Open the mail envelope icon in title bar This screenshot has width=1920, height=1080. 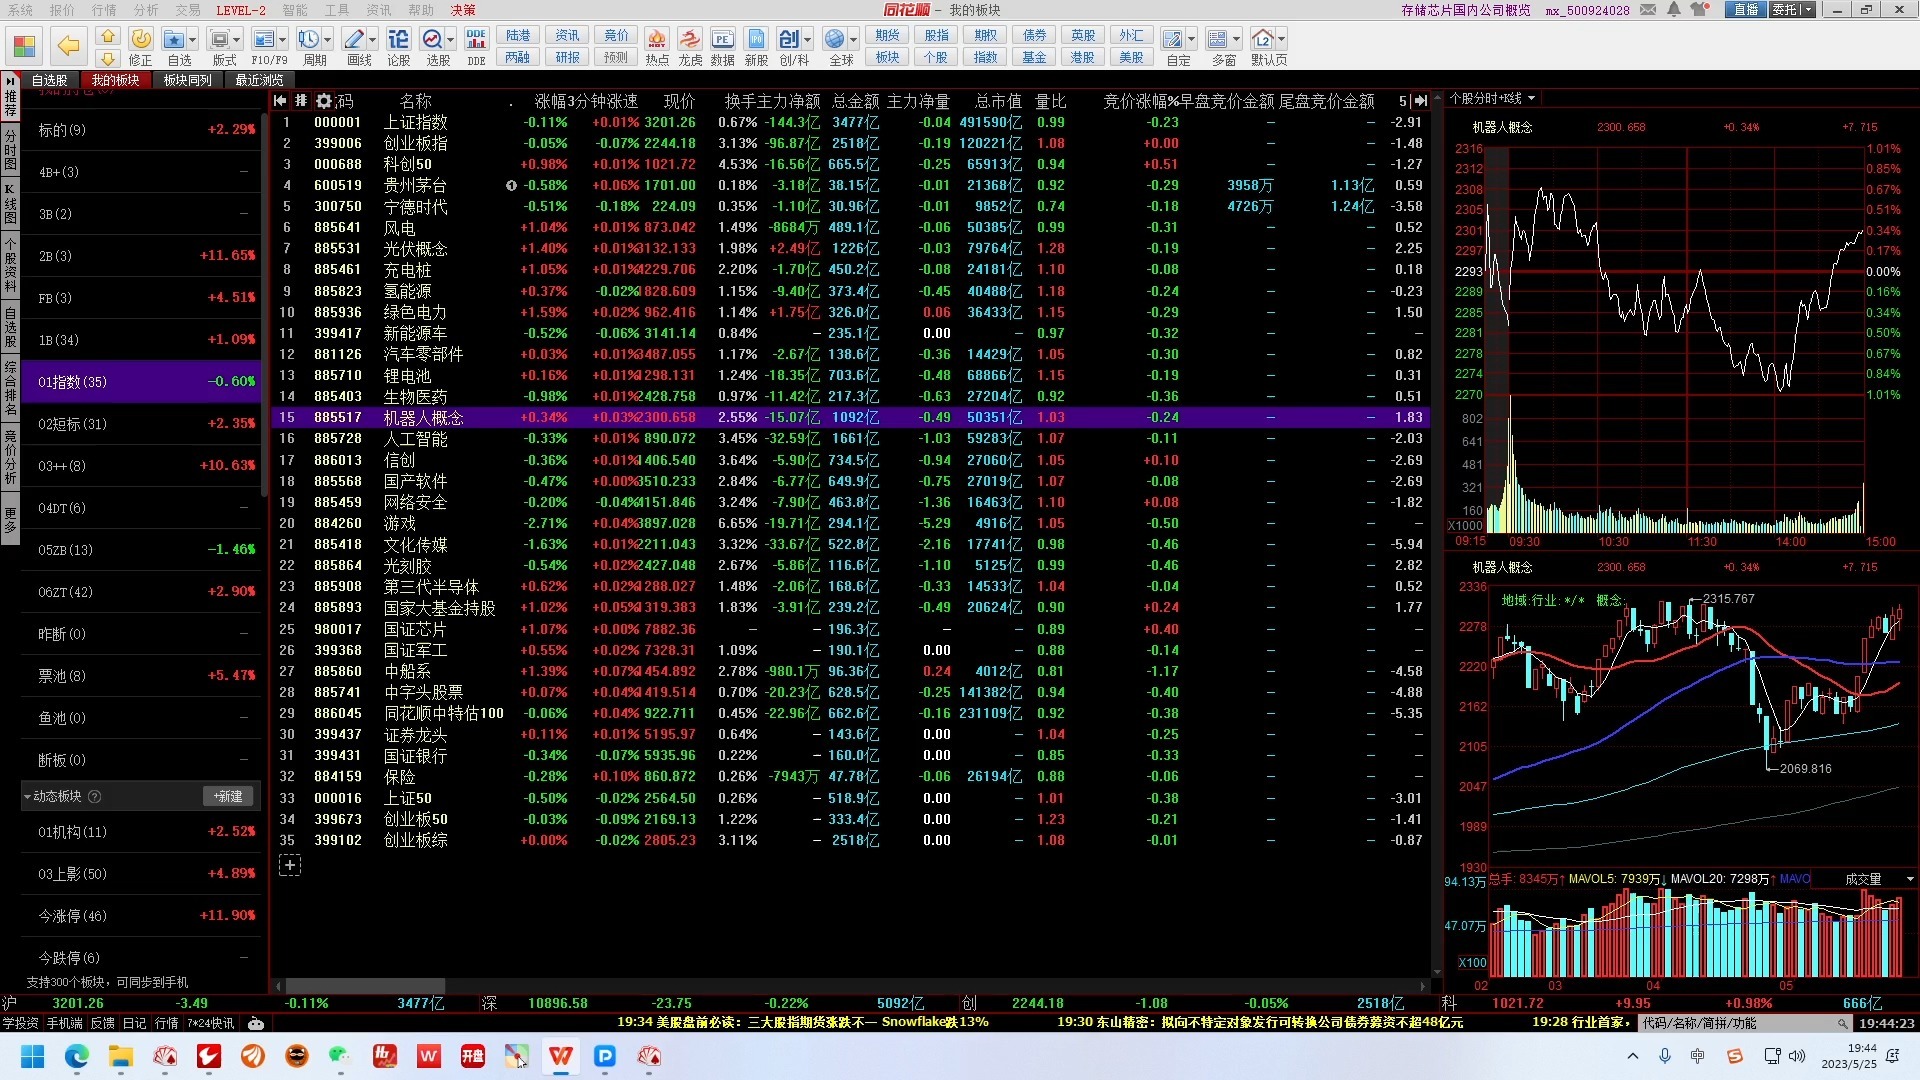tap(1648, 10)
